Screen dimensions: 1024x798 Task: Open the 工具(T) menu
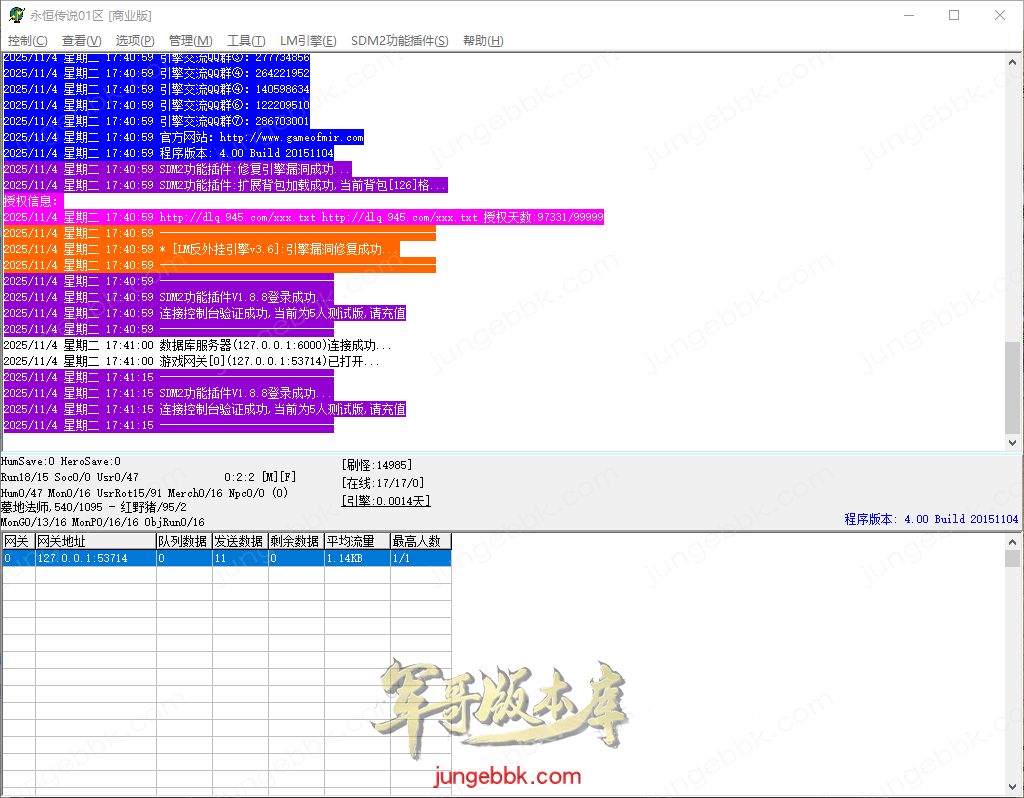coord(246,41)
